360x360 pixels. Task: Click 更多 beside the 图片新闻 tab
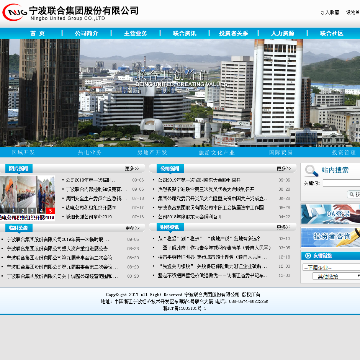tap(132, 169)
